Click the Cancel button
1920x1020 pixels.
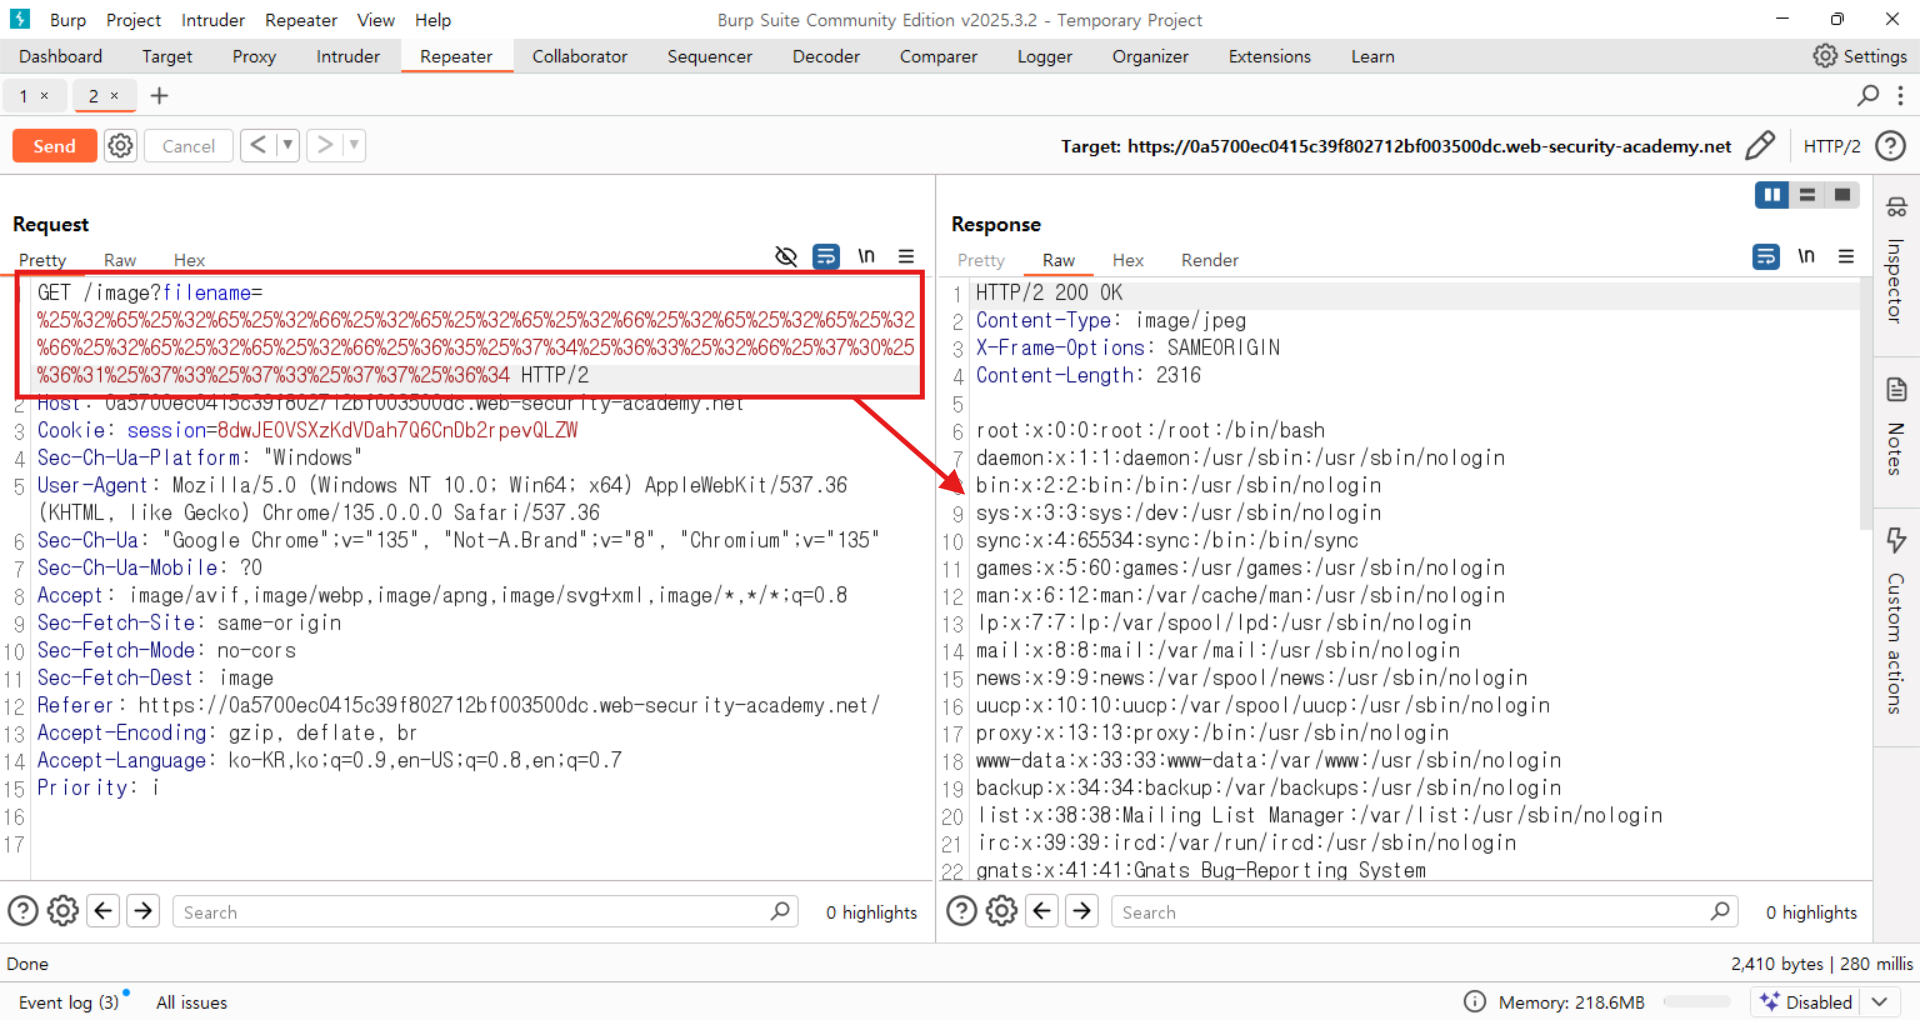pos(188,146)
